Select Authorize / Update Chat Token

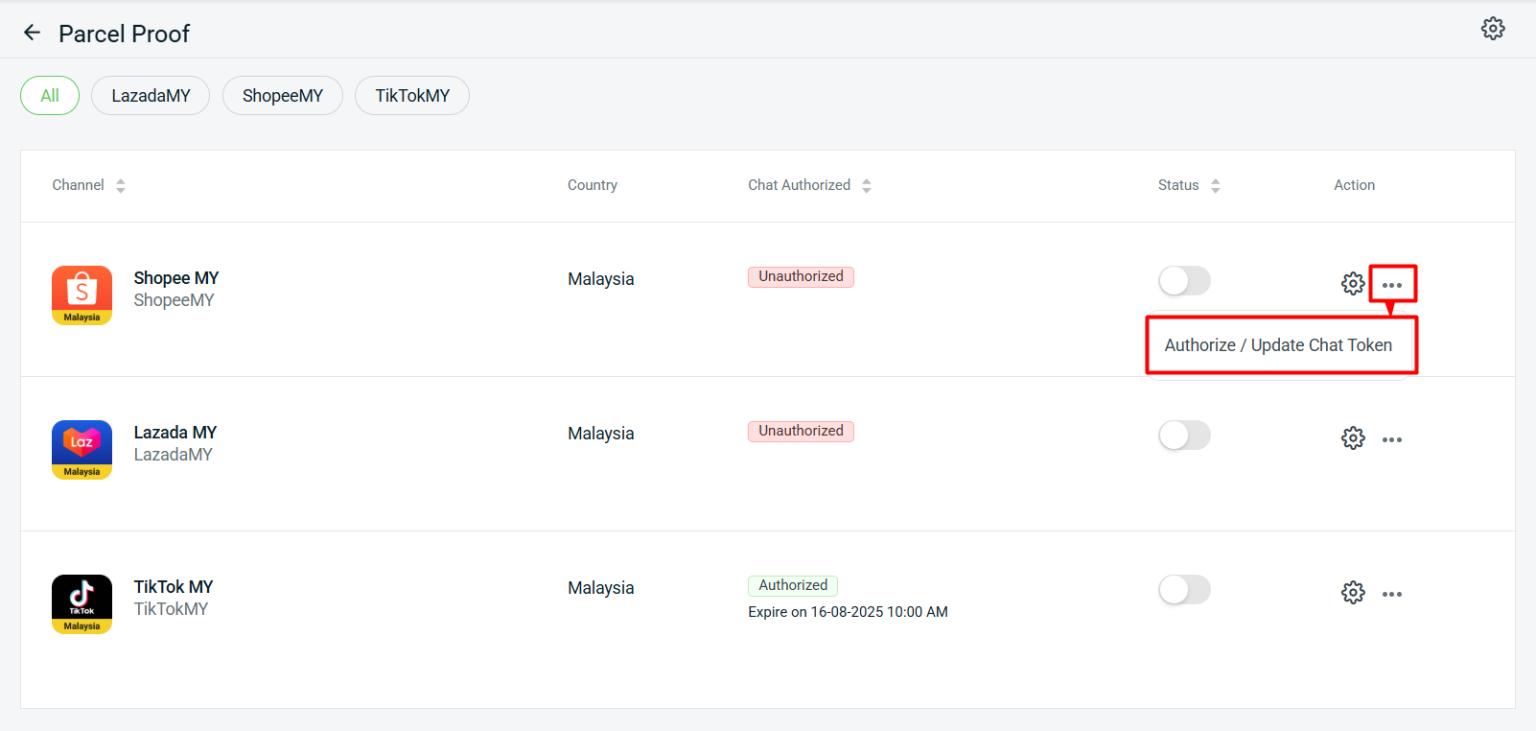coord(1278,345)
